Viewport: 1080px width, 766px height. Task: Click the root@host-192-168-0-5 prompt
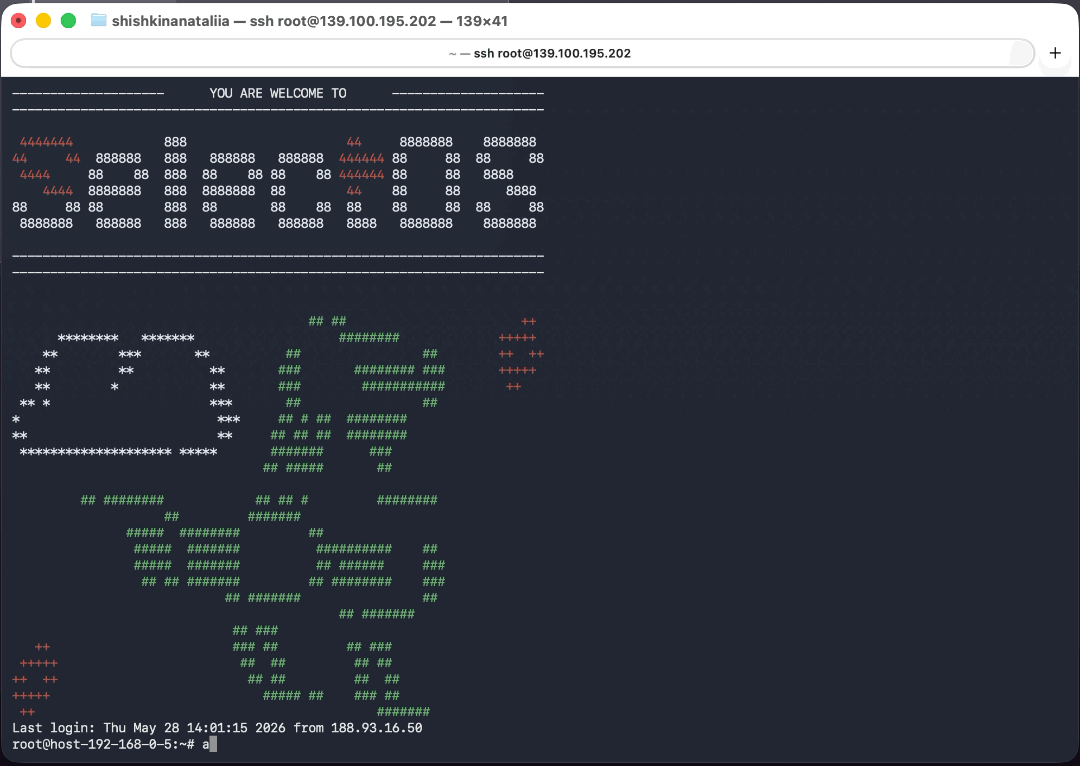pos(103,744)
